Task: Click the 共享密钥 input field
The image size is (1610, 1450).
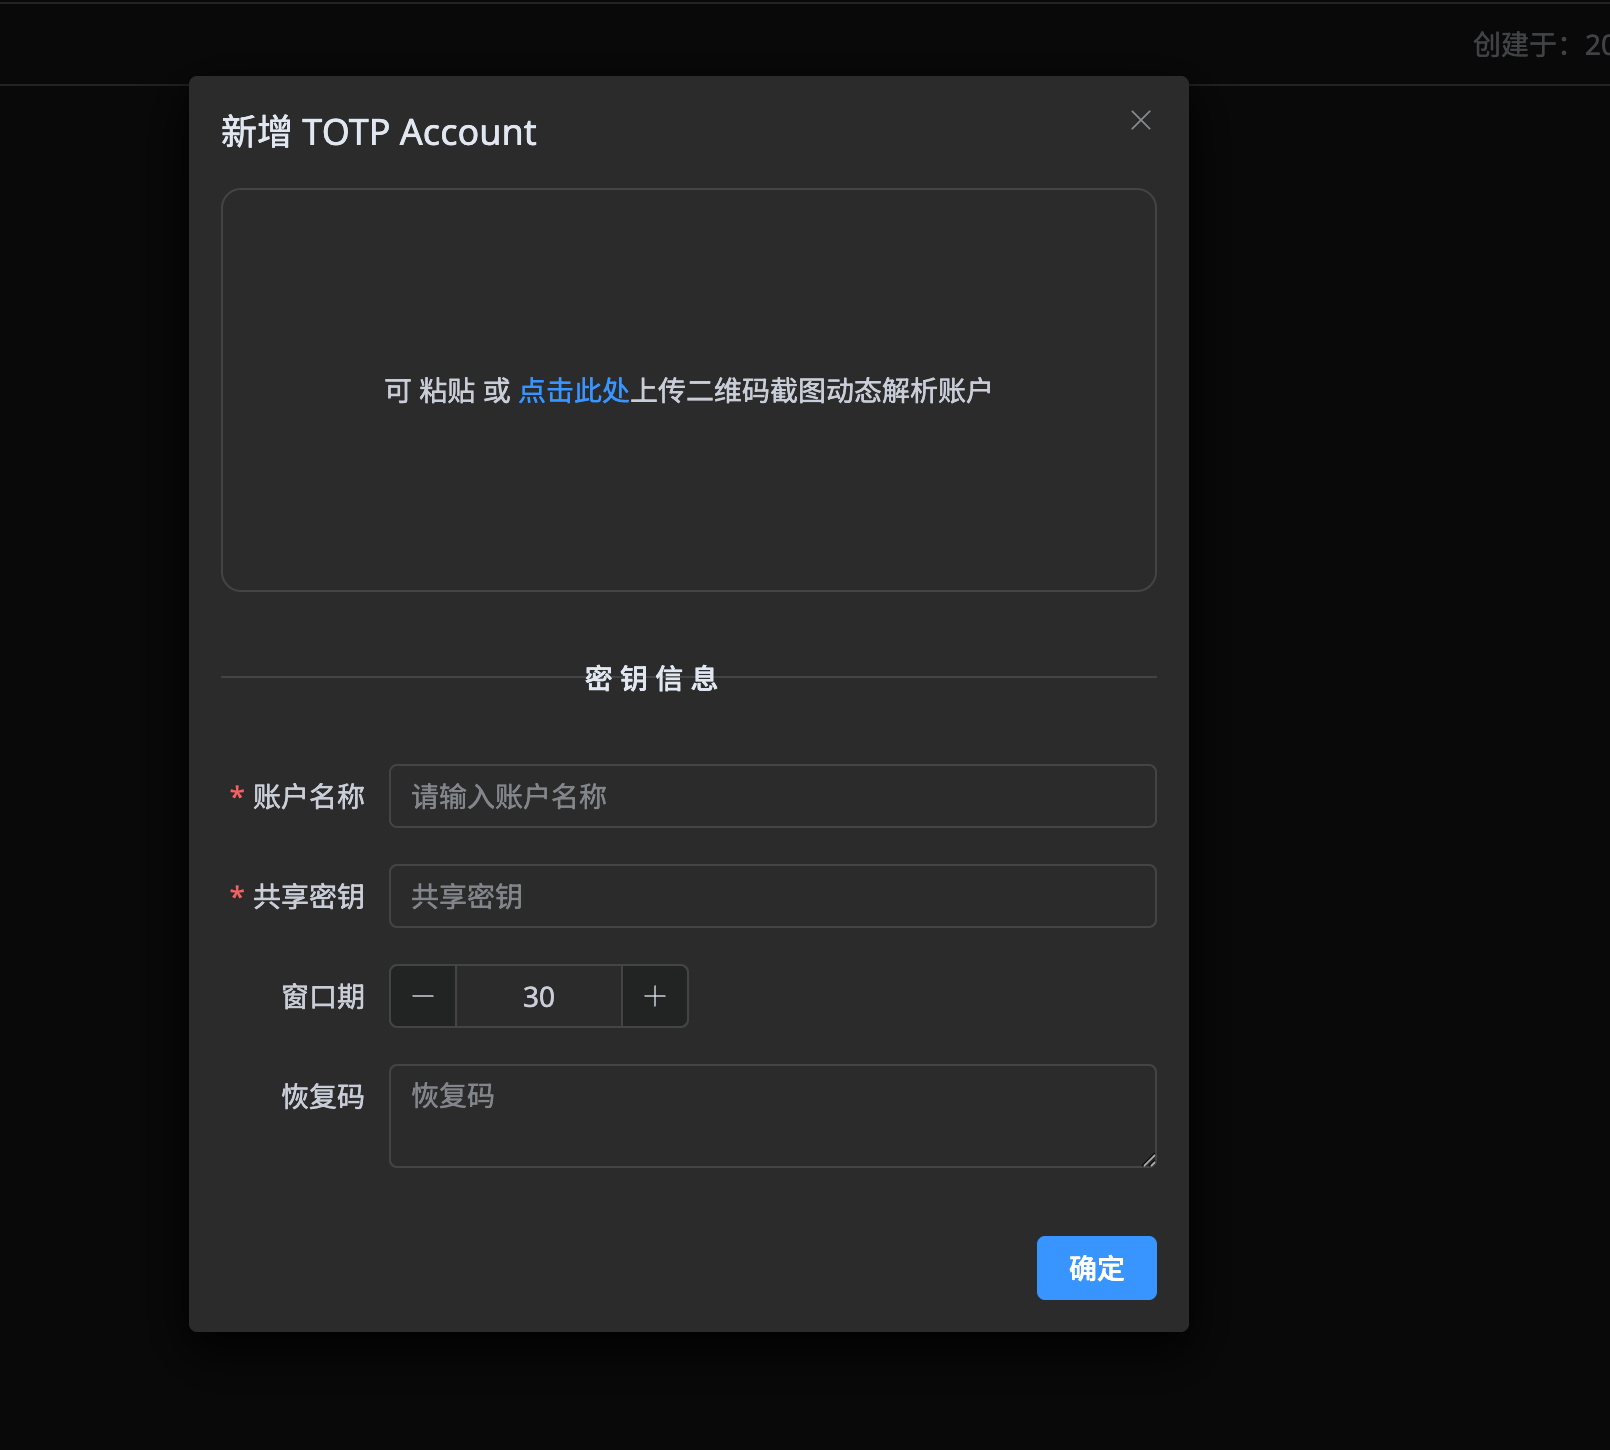Action: [772, 896]
